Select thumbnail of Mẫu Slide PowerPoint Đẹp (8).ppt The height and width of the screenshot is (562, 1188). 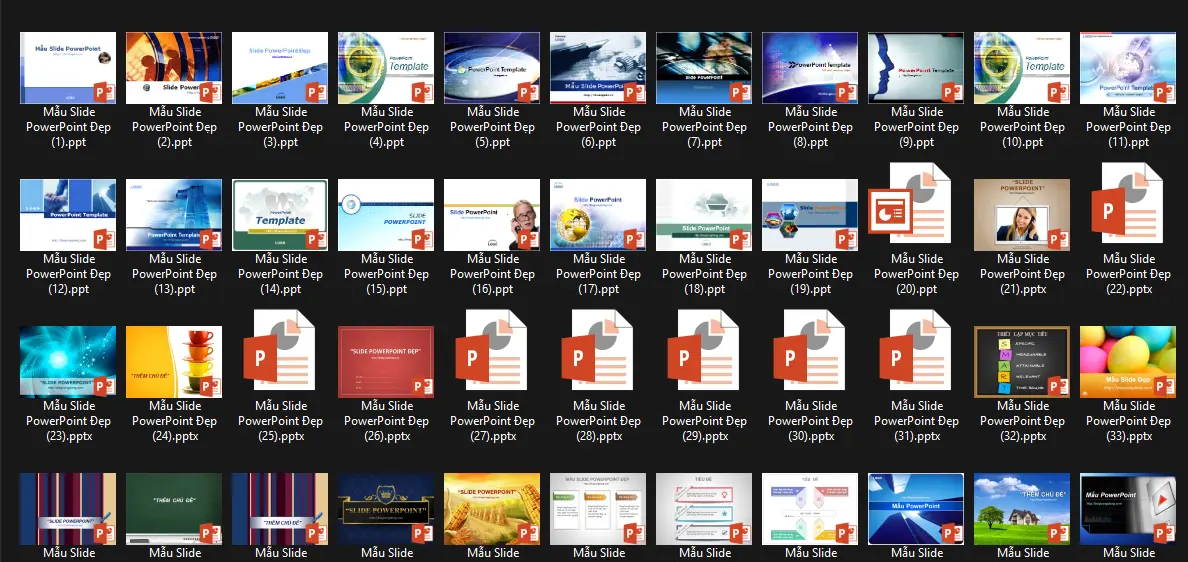[x=811, y=68]
